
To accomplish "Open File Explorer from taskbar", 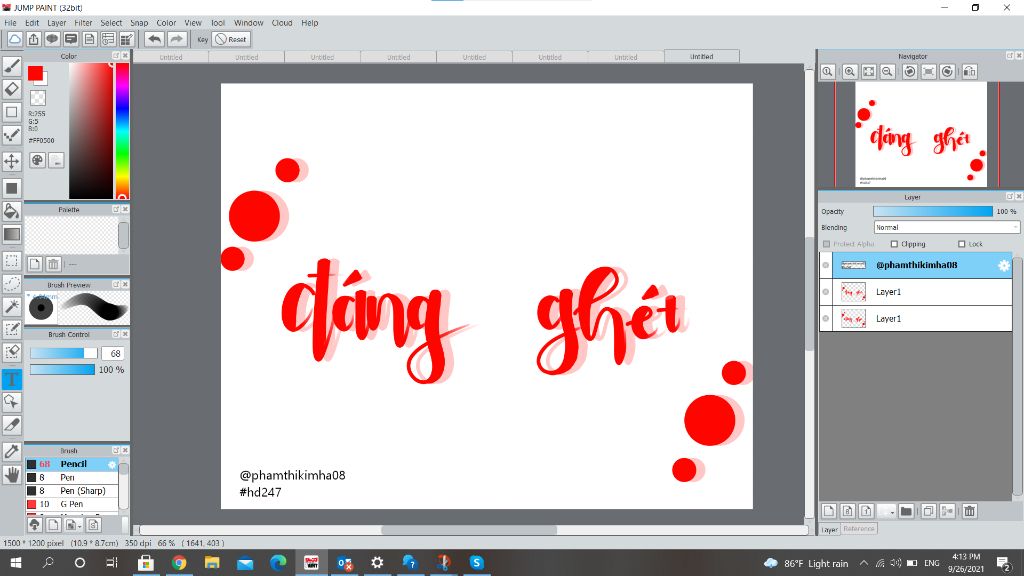I will pyautogui.click(x=212, y=562).
